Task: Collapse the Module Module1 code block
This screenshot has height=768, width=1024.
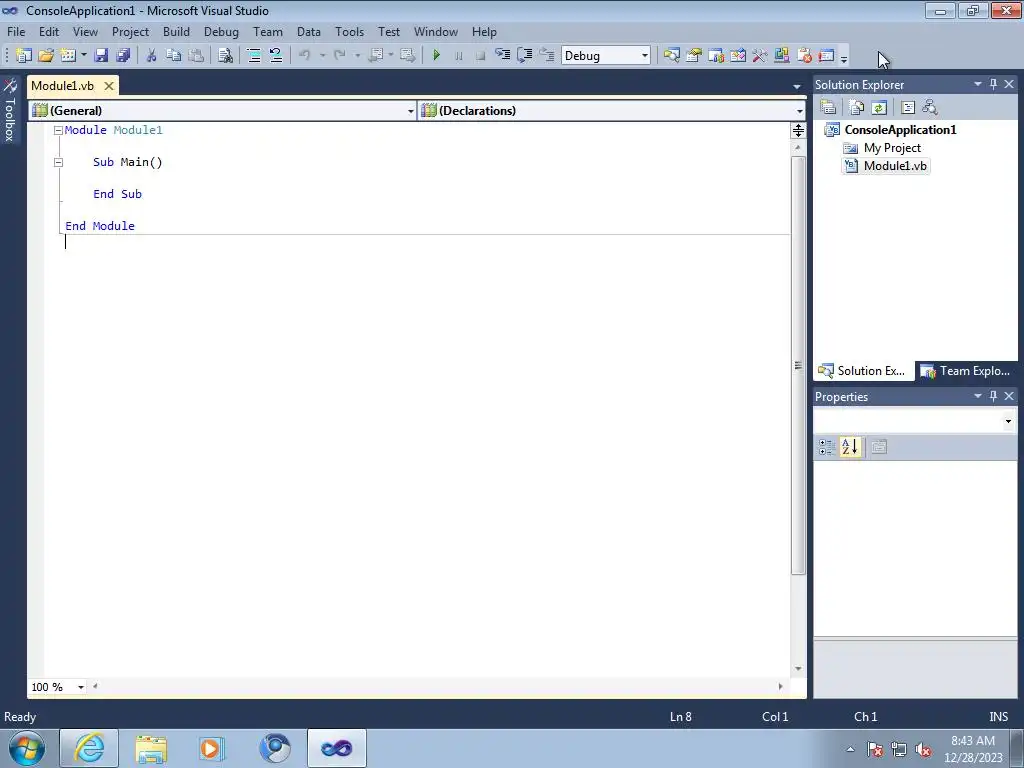Action: coord(58,131)
